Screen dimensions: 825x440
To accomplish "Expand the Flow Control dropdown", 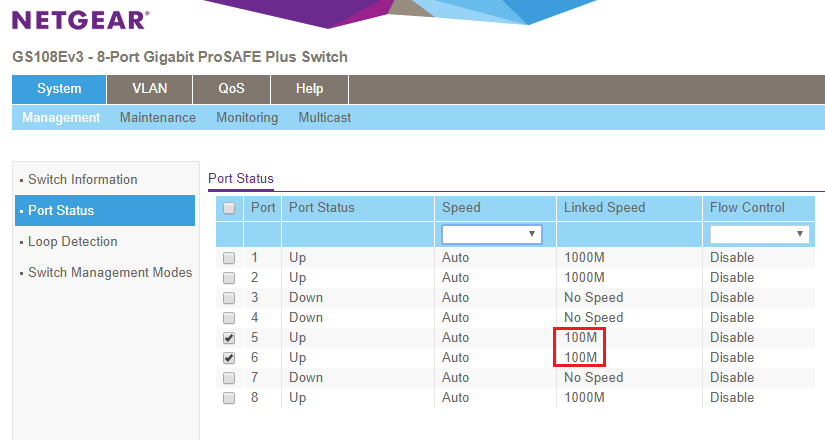I will click(x=759, y=234).
